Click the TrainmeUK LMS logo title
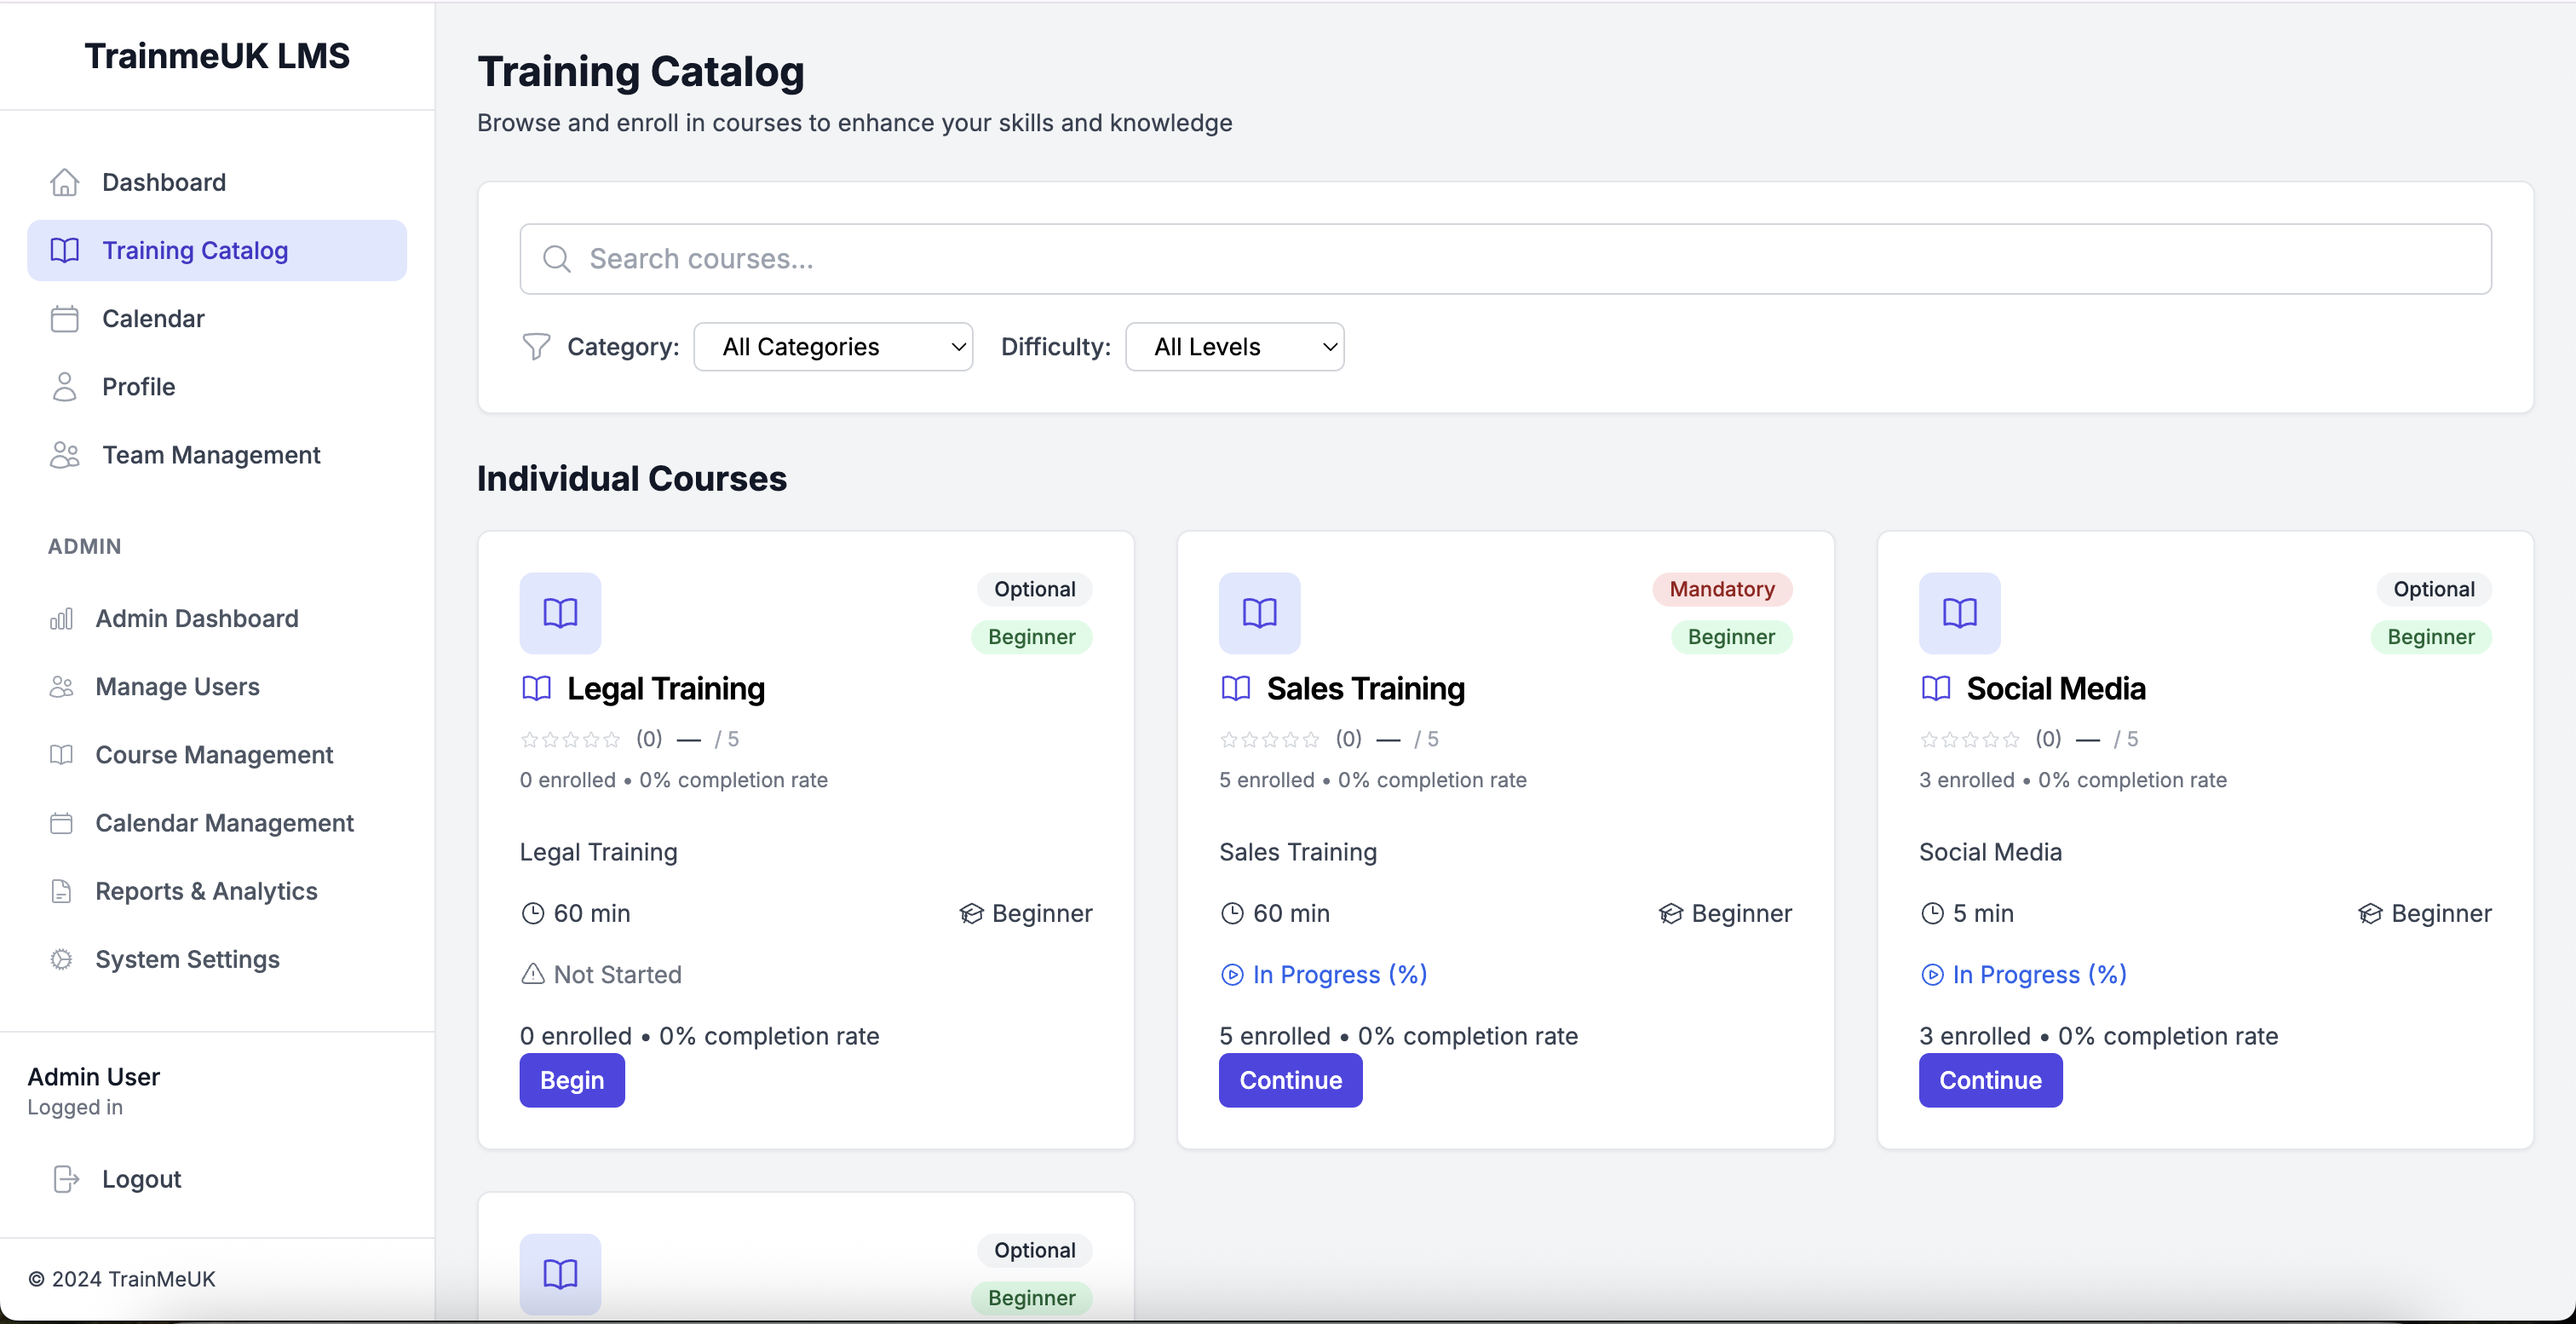Image resolution: width=2576 pixels, height=1324 pixels. coord(217,56)
